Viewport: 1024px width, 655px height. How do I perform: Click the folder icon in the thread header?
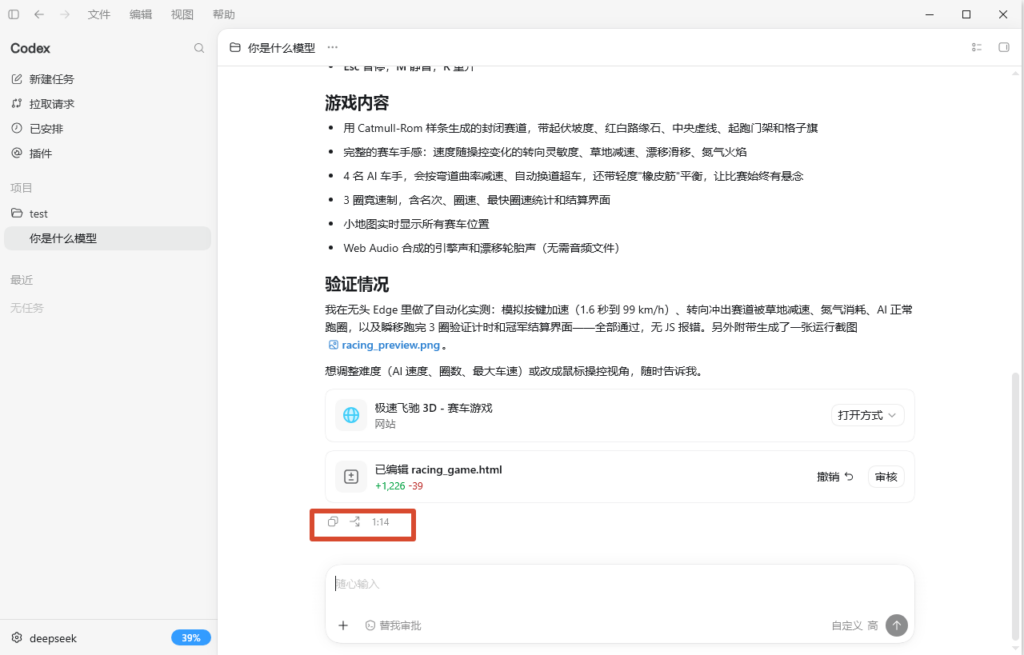235,48
